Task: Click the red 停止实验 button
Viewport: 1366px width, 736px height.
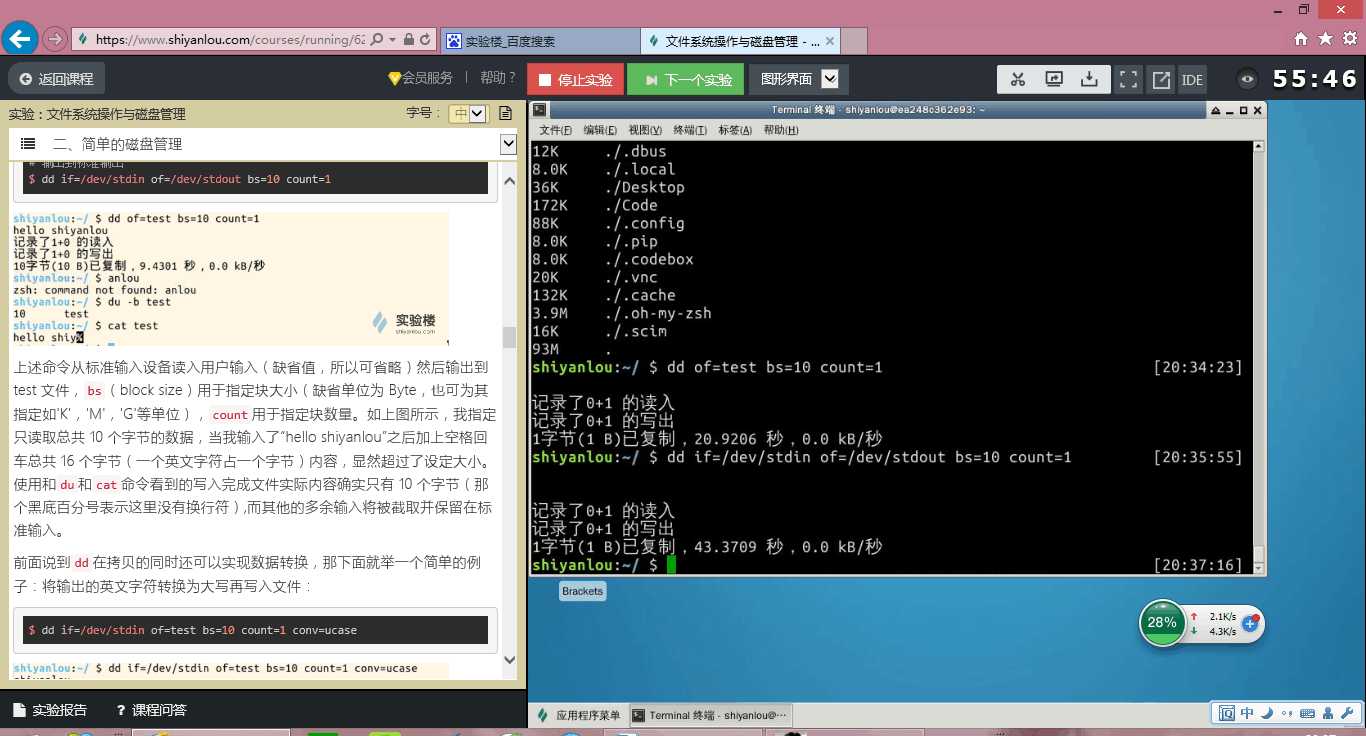Action: tap(575, 80)
